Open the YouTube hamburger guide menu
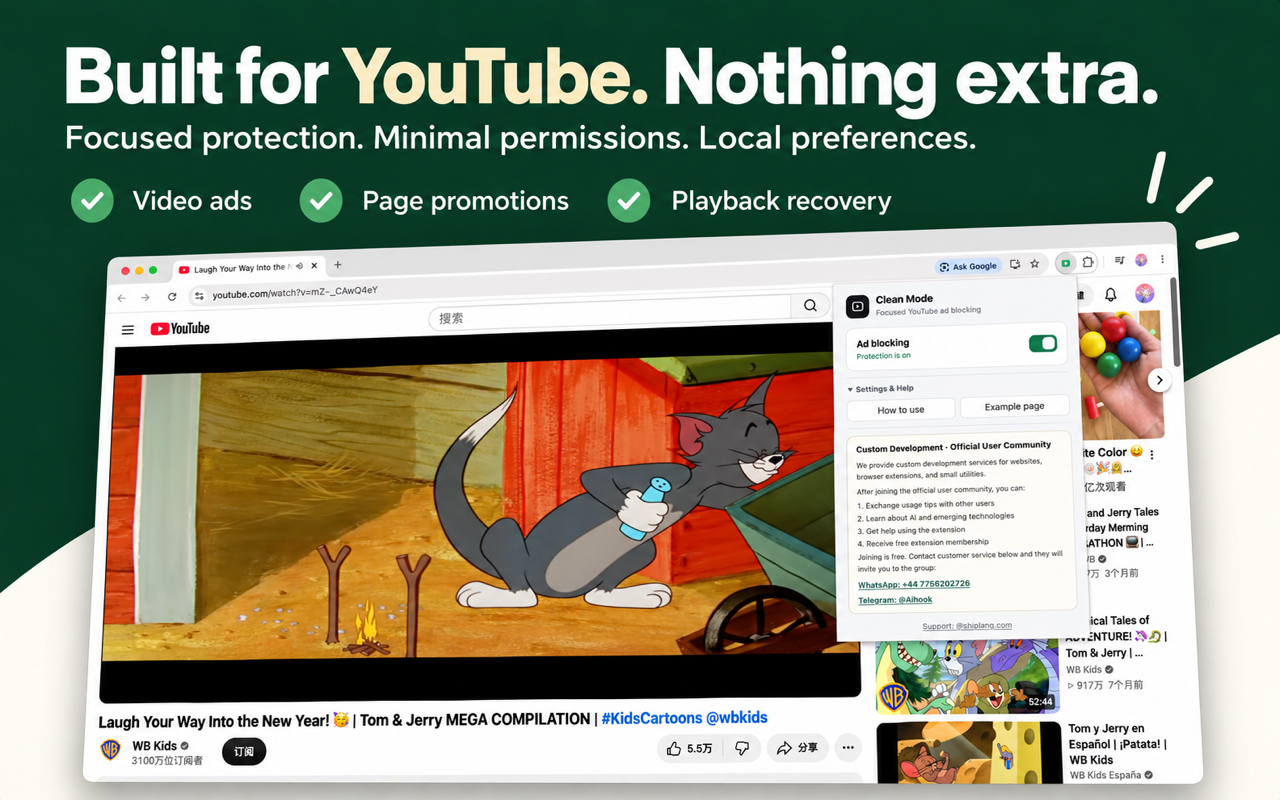Screen dimensions: 1280x800 click(127, 329)
